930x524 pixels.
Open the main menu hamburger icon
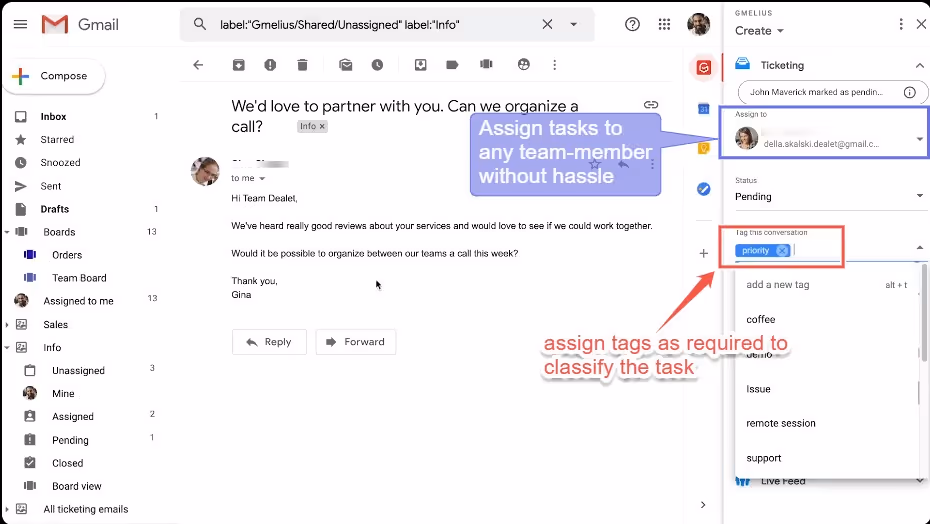tap(20, 24)
